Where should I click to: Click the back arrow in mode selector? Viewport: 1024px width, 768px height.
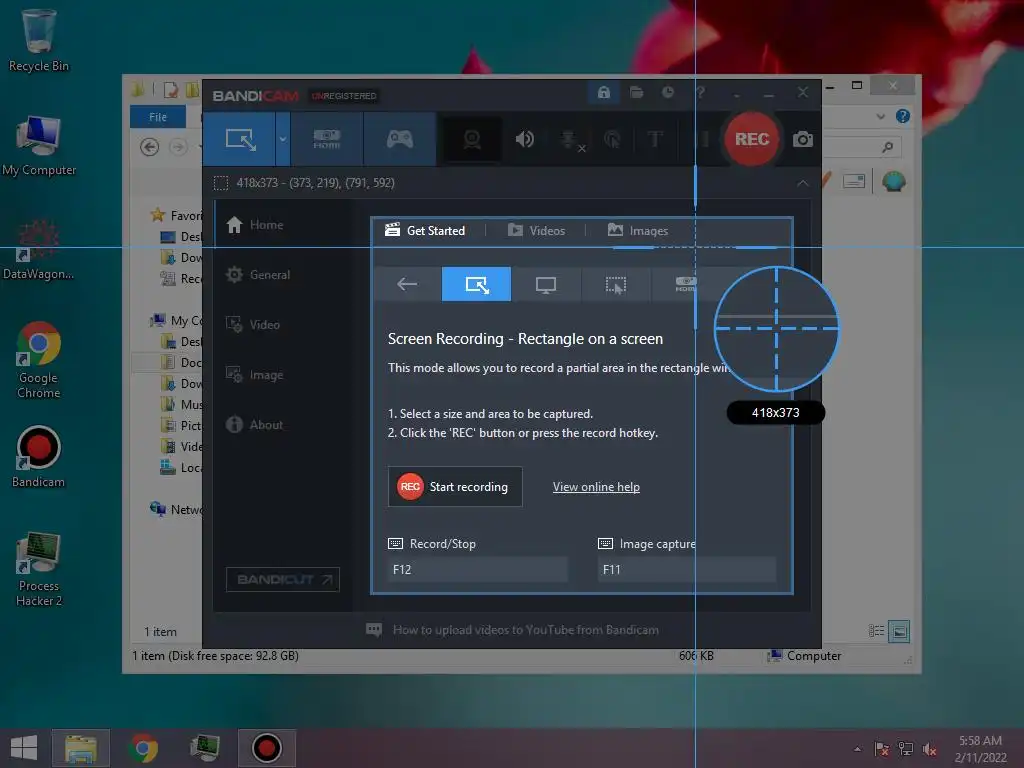(407, 284)
